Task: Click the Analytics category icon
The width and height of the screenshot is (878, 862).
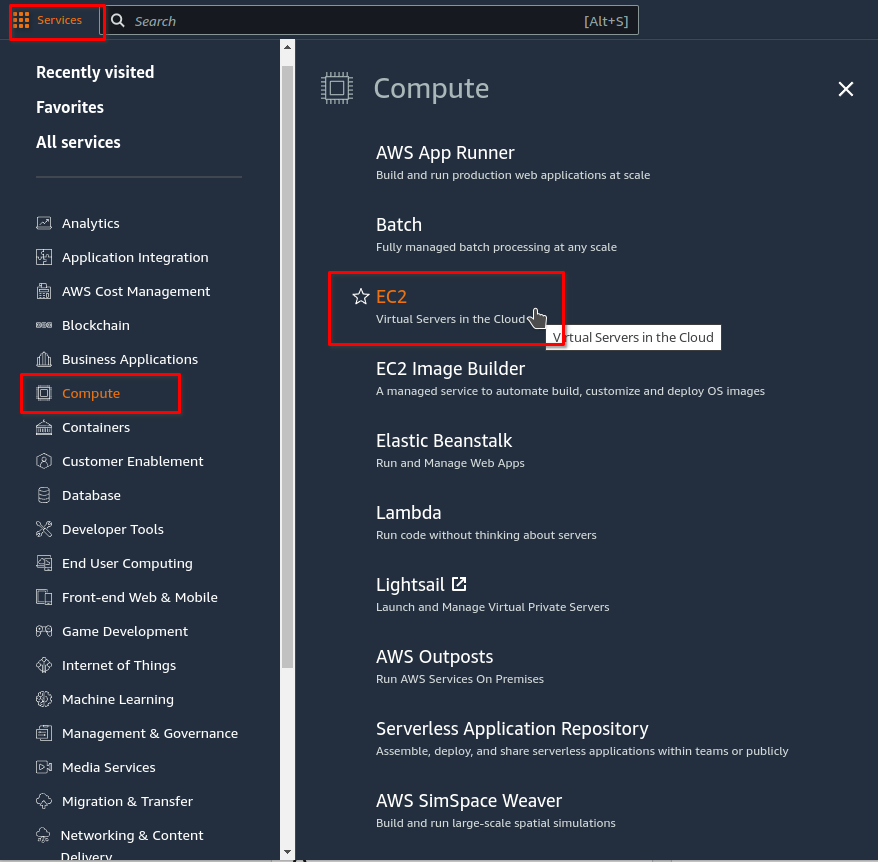Action: [x=44, y=223]
